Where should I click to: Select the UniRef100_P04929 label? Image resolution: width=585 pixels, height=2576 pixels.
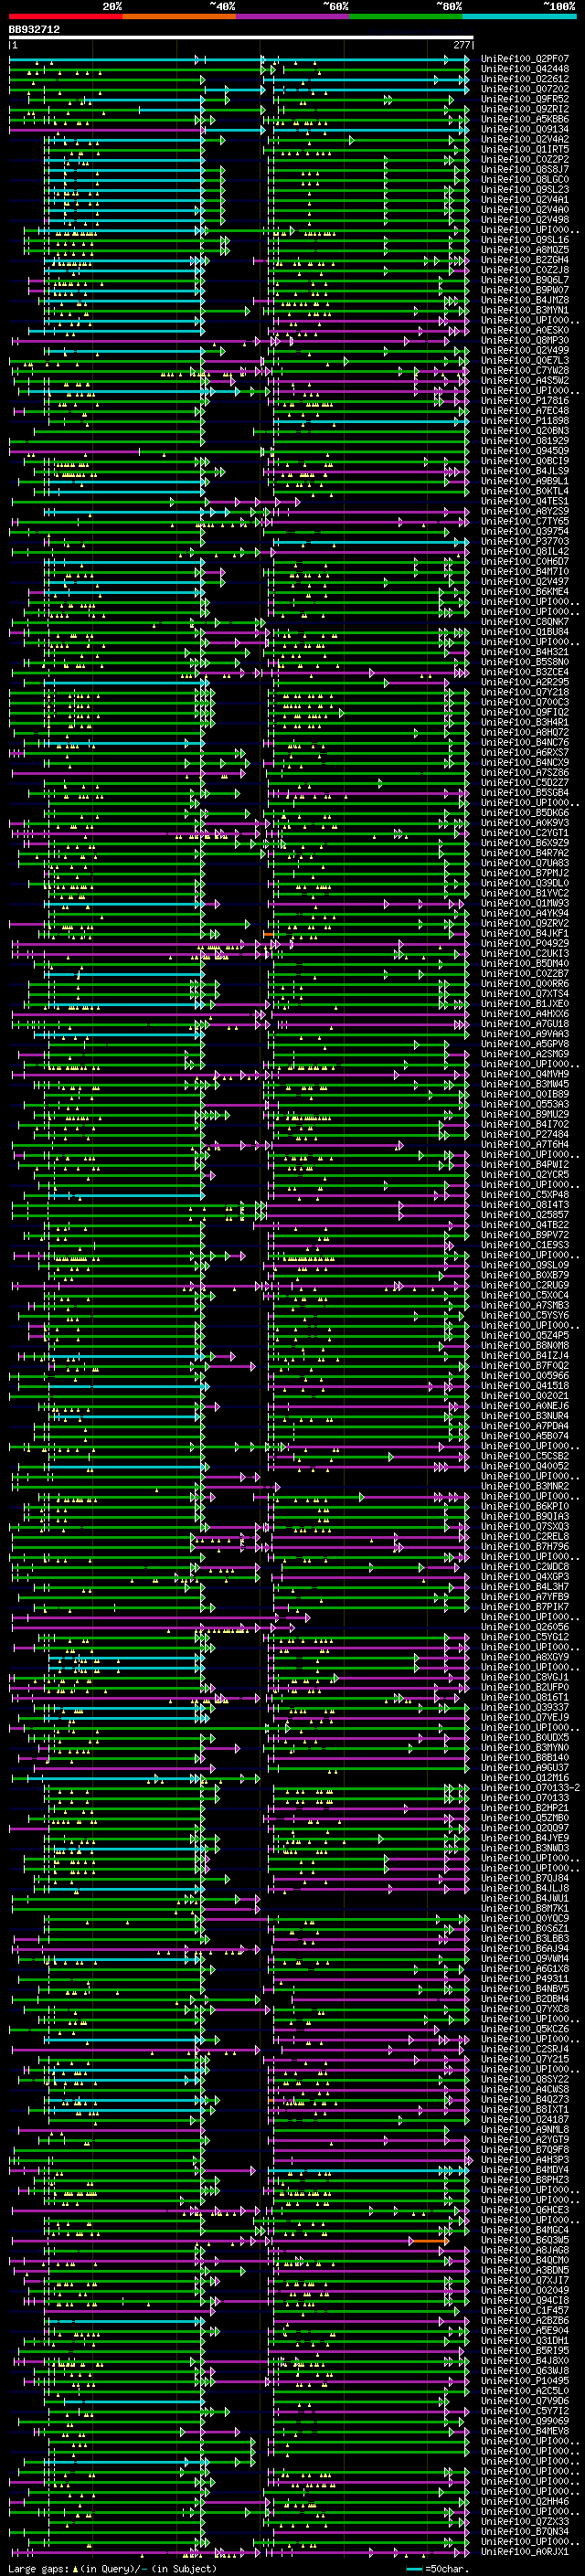(x=525, y=944)
